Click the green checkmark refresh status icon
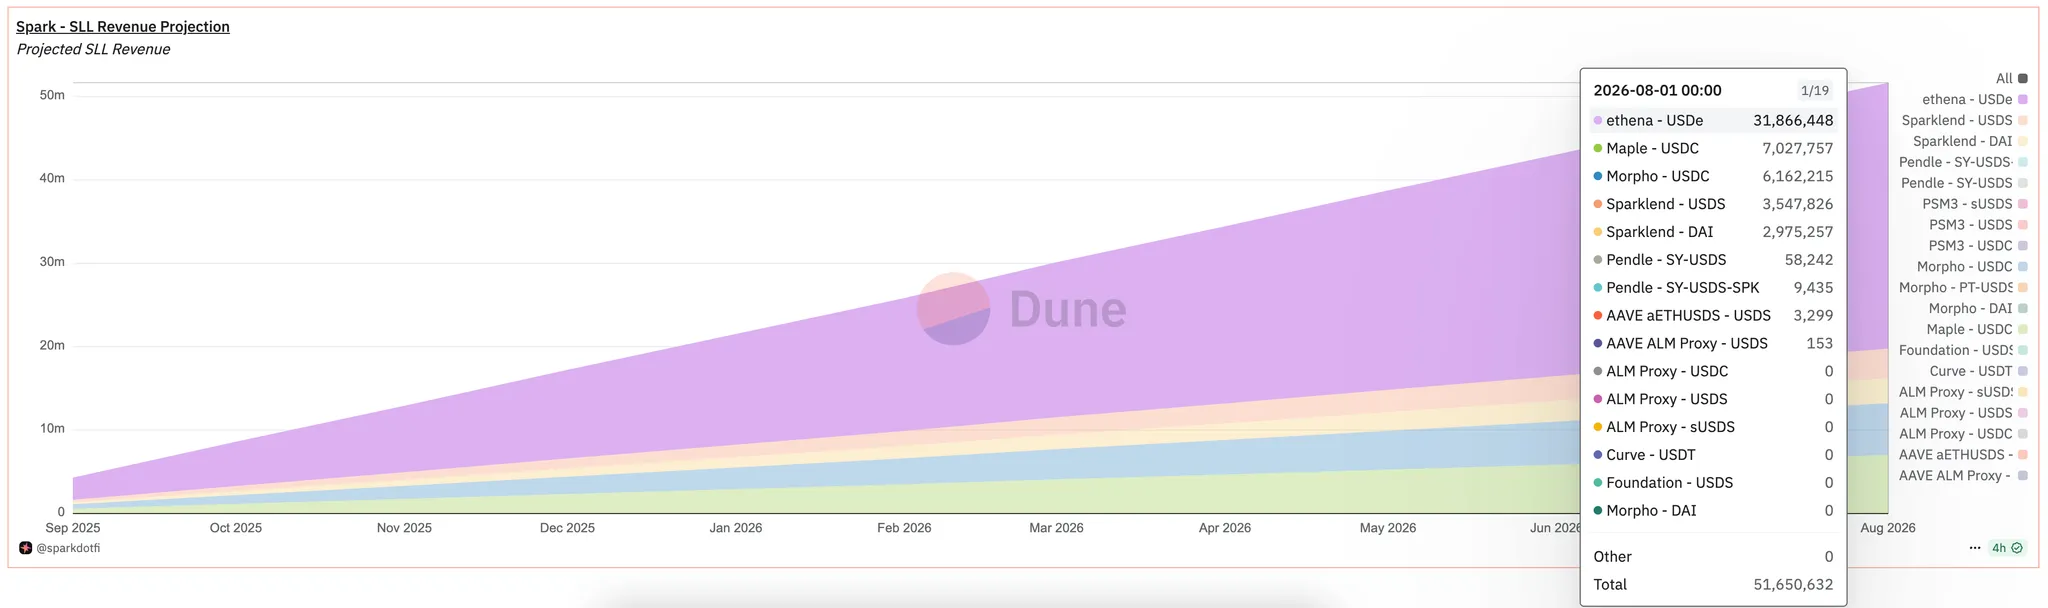The width and height of the screenshot is (2048, 608). [2017, 548]
